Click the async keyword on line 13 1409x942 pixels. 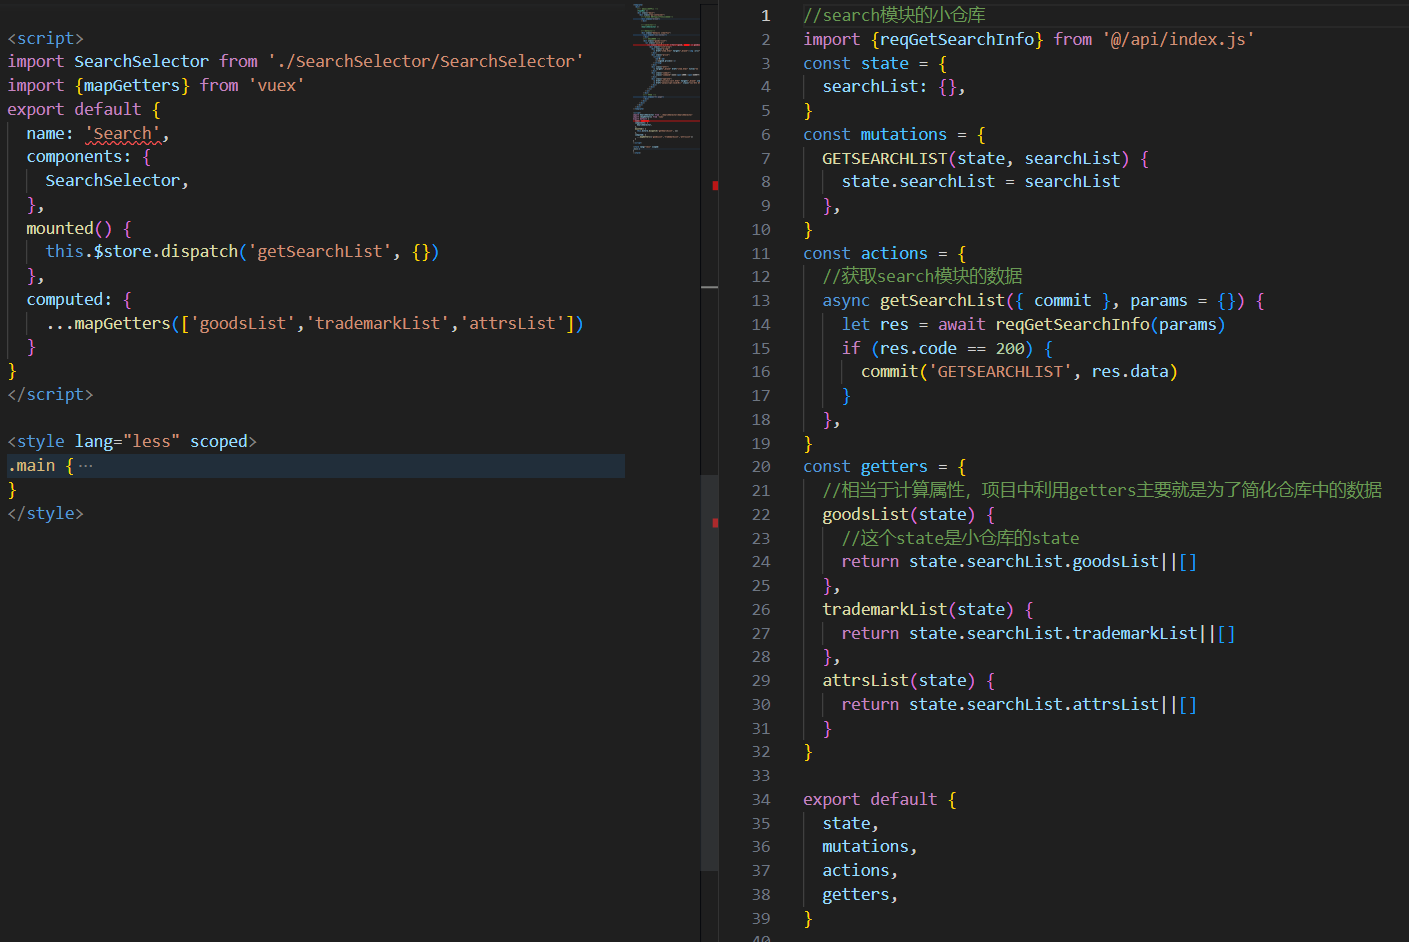846,300
